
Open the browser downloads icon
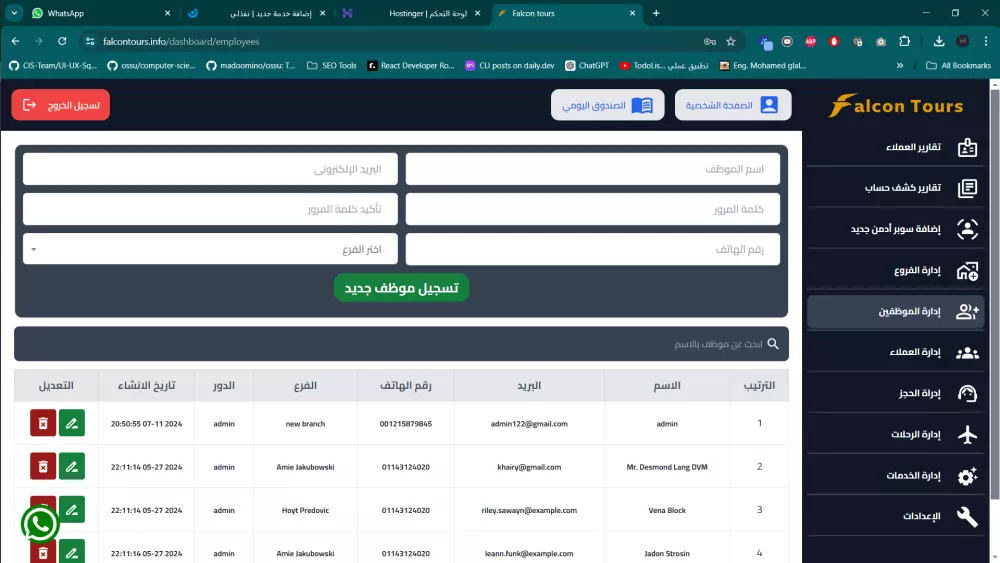tap(939, 41)
